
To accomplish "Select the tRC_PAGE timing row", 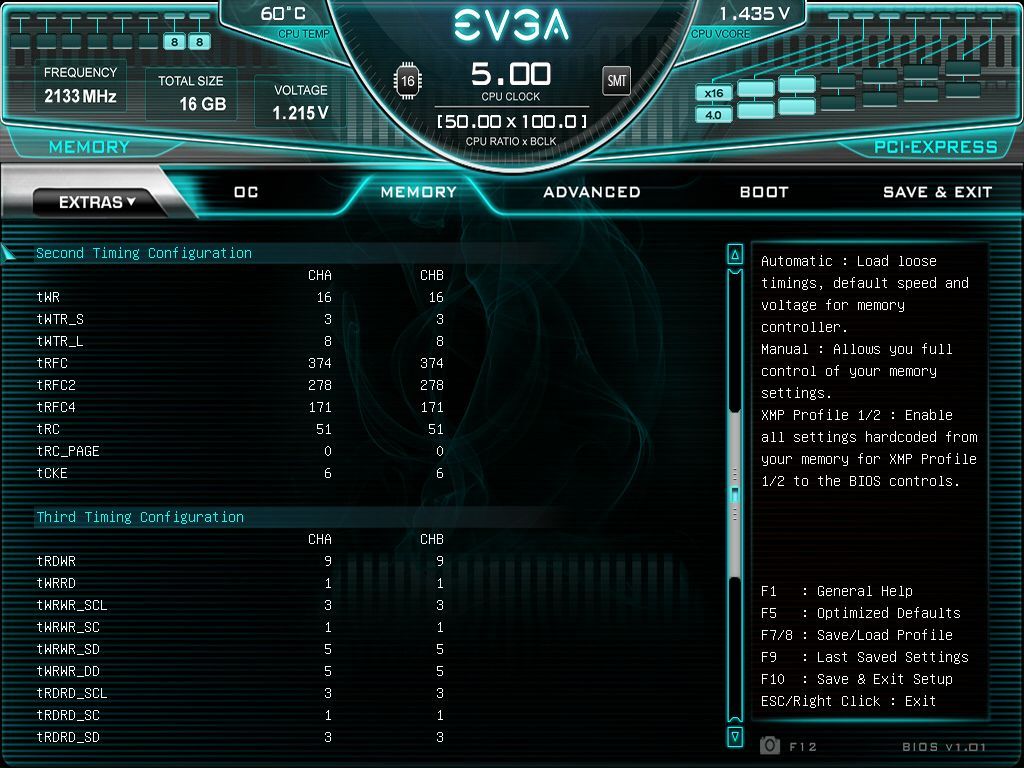I will 240,451.
